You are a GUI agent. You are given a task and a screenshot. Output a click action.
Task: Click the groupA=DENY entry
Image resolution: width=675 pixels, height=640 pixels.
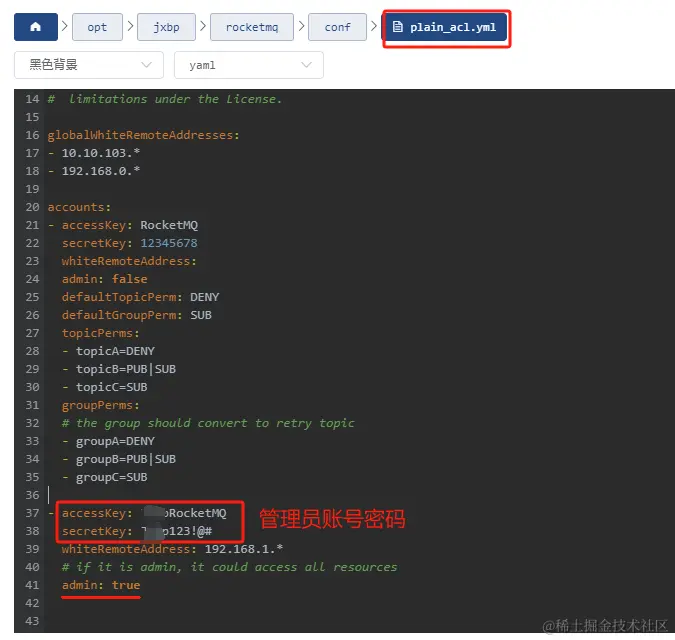click(115, 441)
